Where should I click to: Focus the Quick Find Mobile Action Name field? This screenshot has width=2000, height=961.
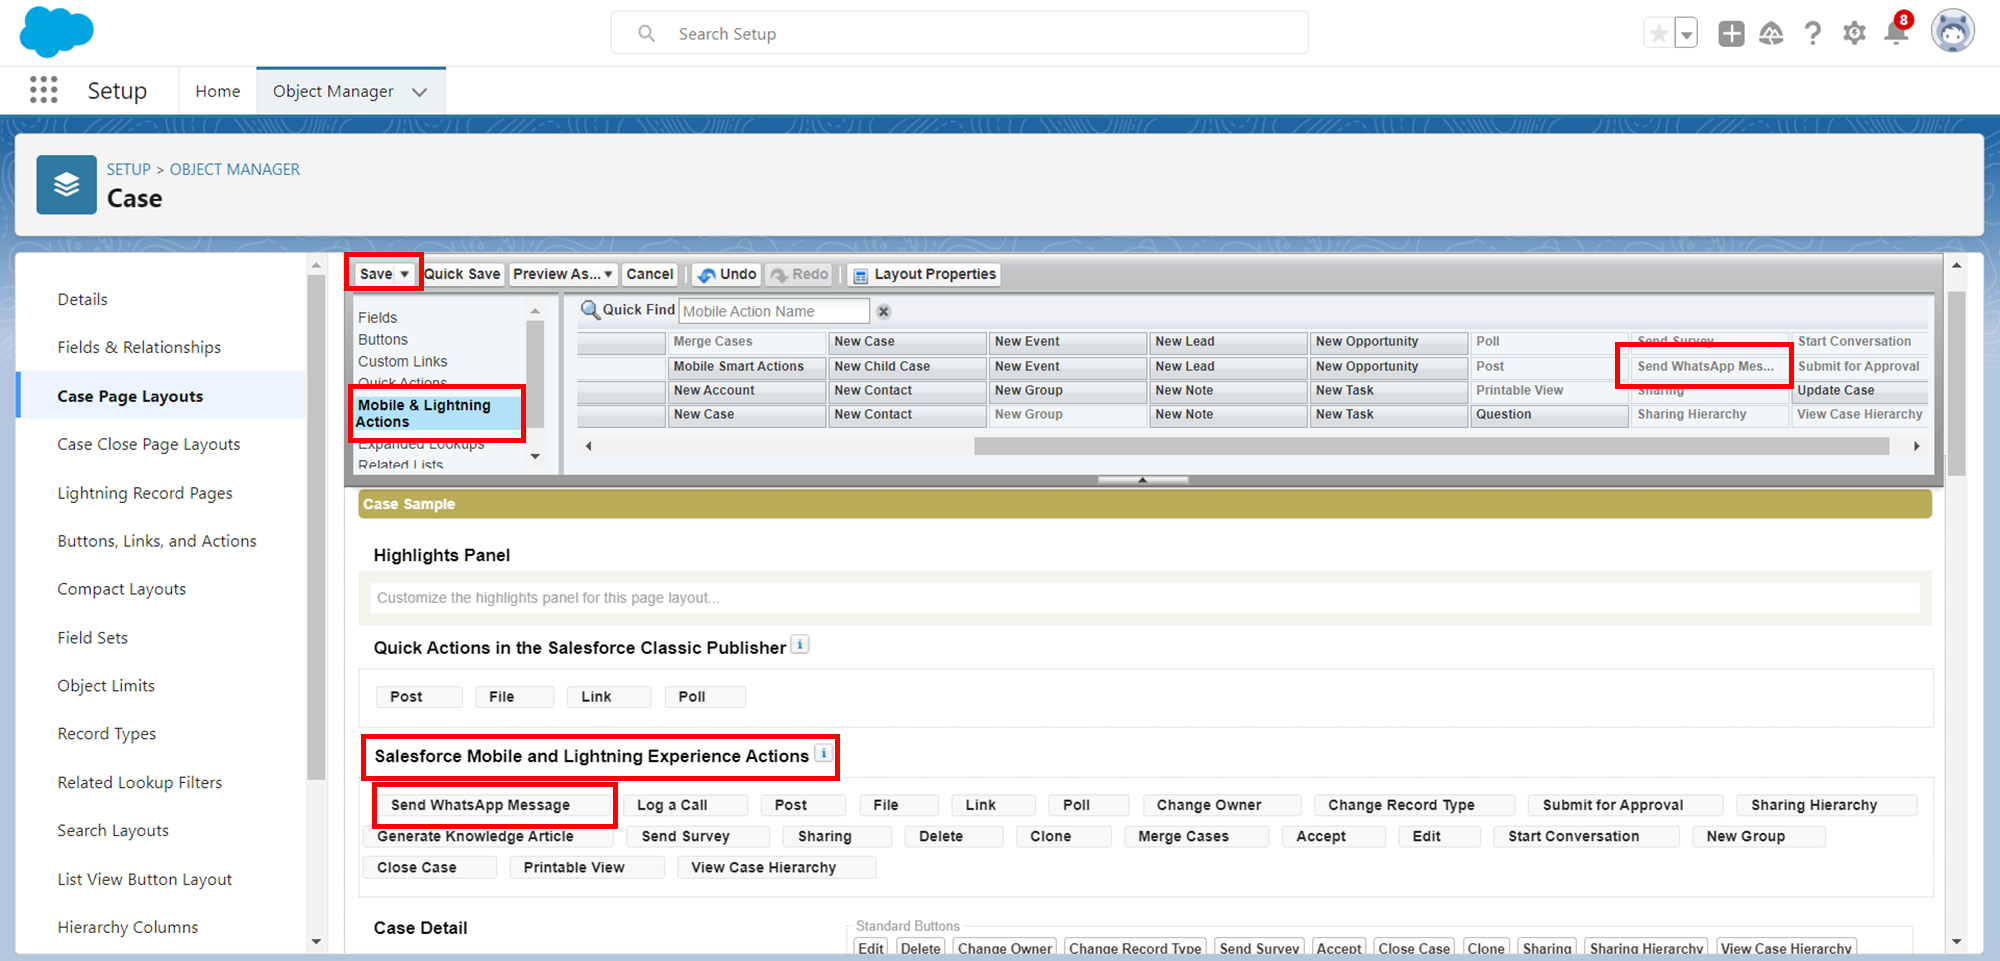point(774,311)
